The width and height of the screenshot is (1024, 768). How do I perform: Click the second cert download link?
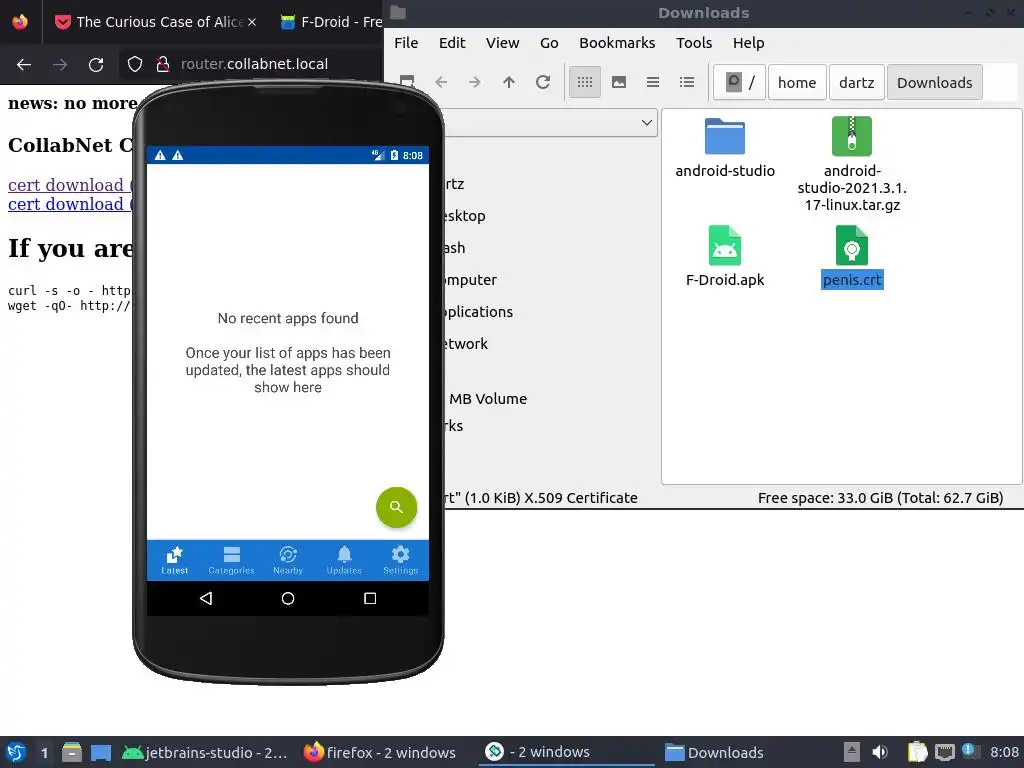pos(71,204)
